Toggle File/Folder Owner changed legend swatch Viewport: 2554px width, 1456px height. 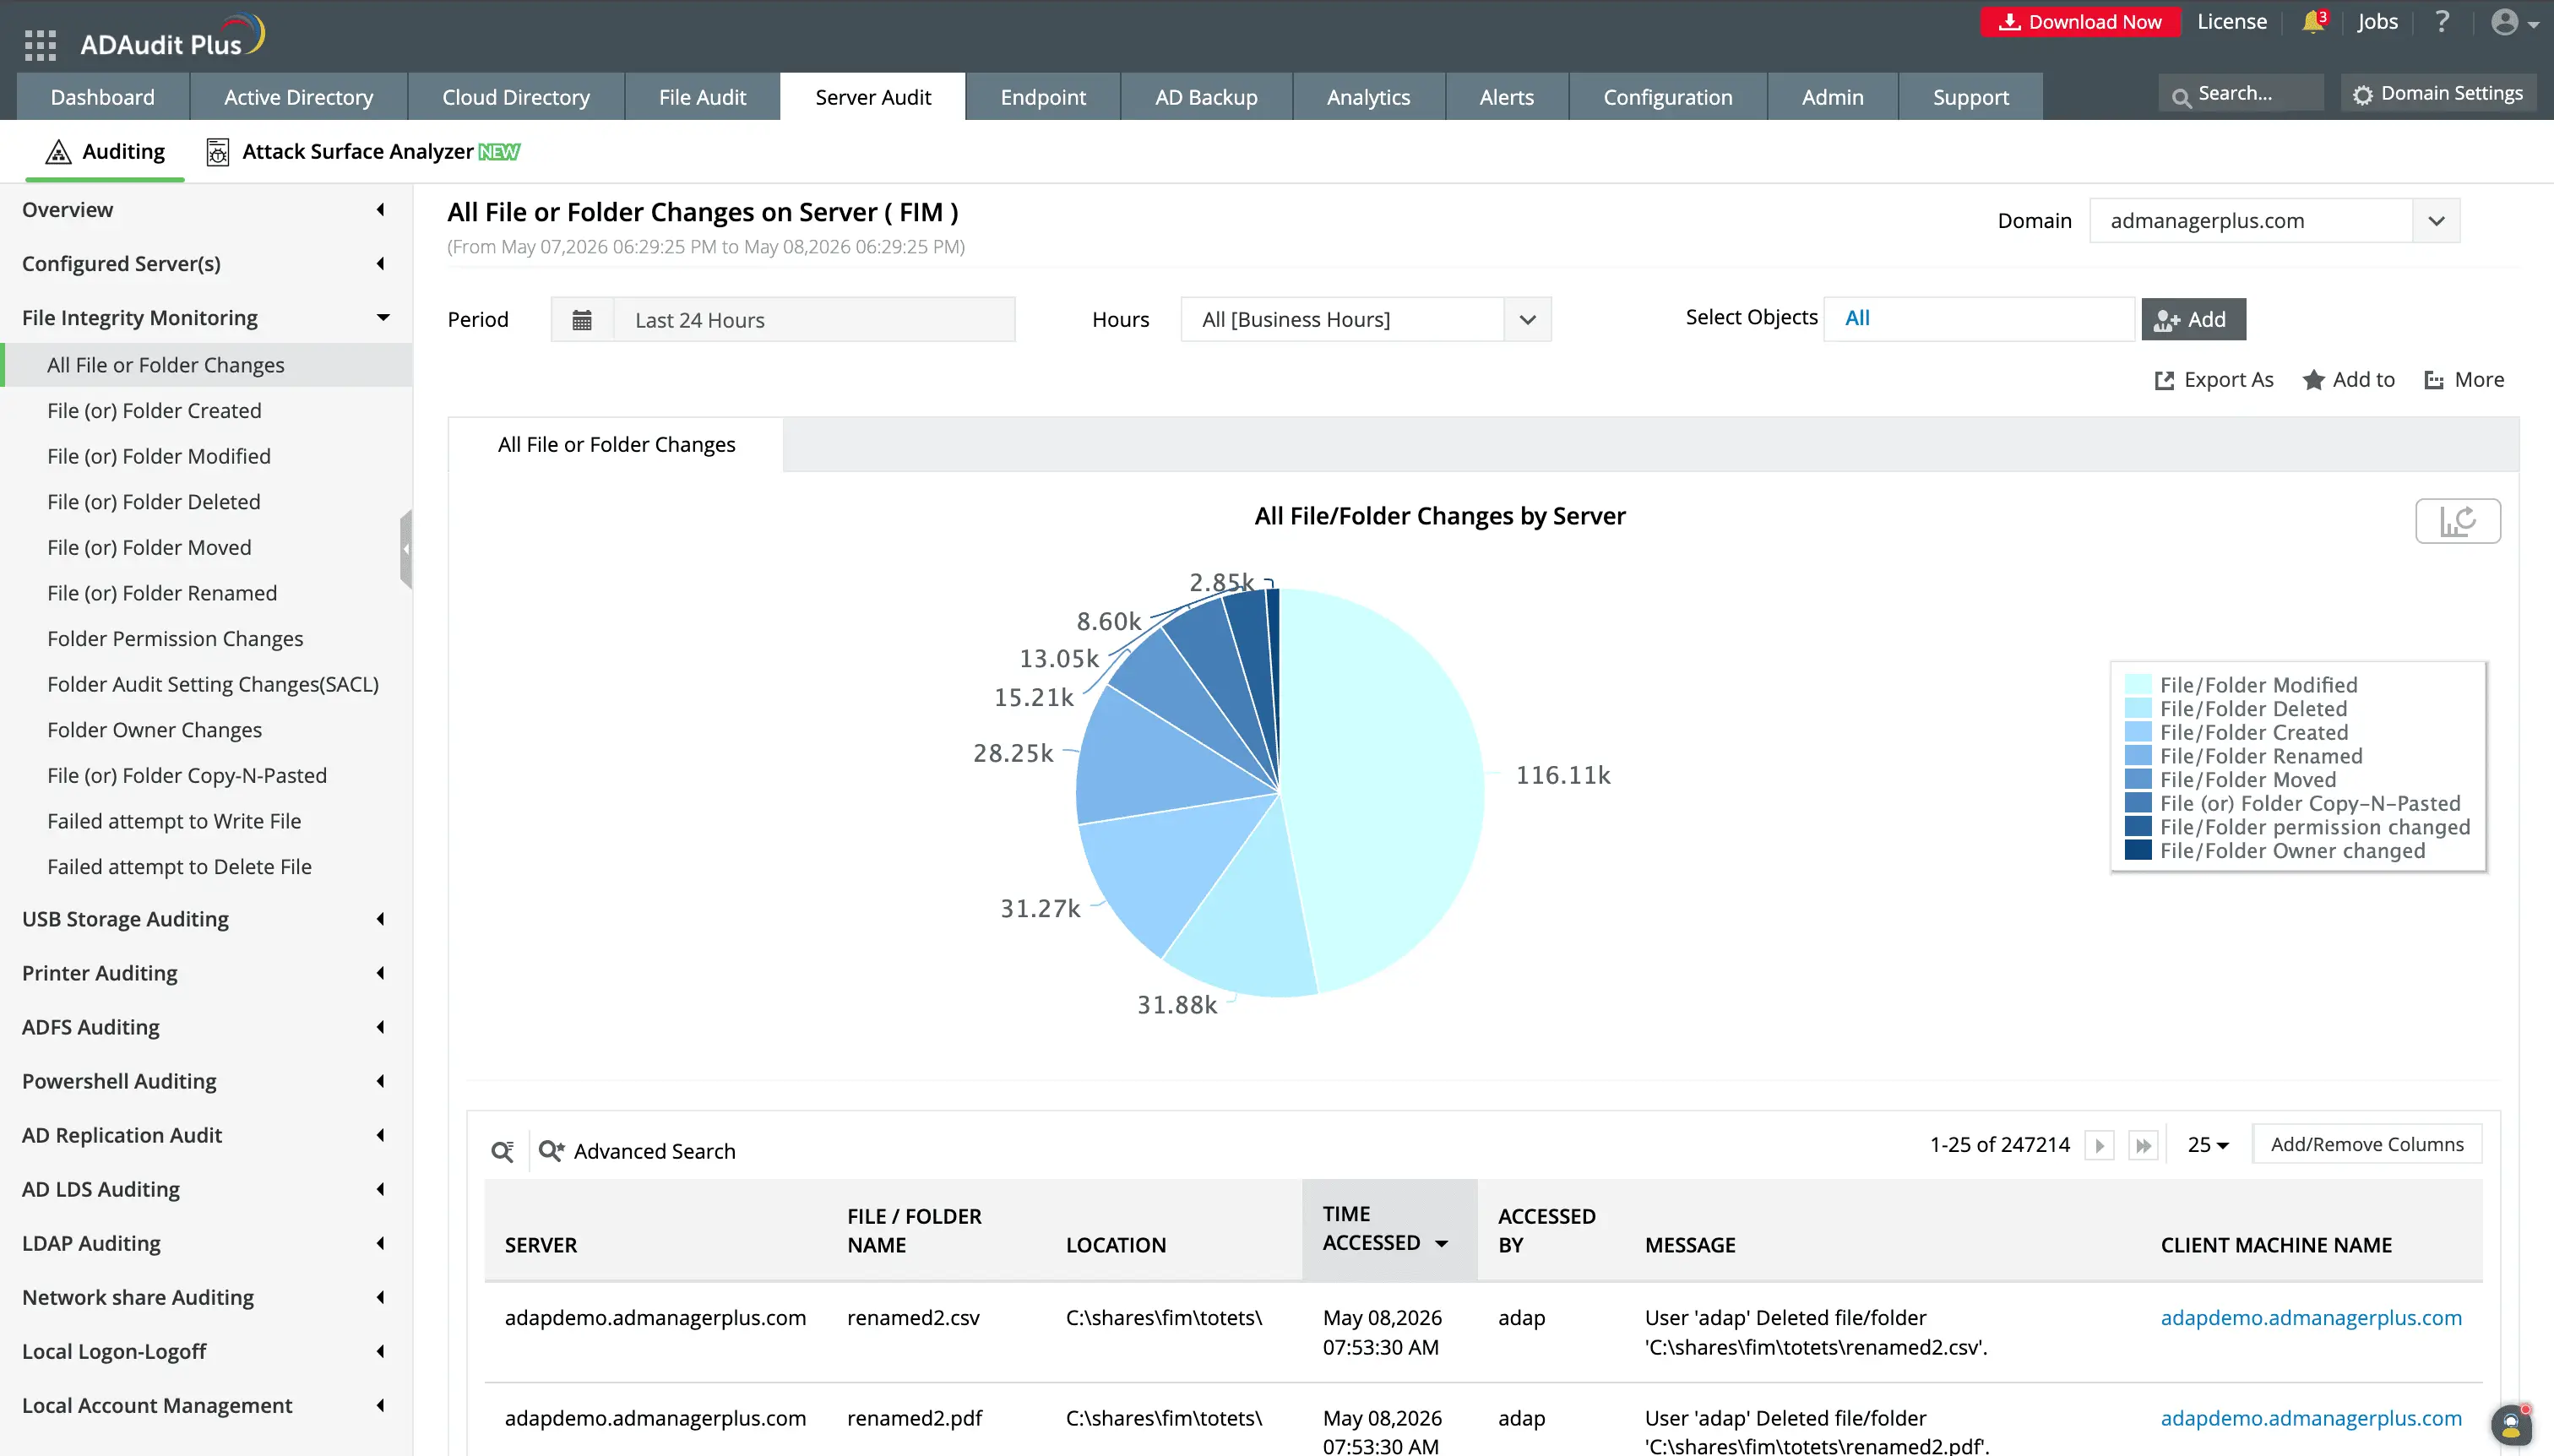2138,851
